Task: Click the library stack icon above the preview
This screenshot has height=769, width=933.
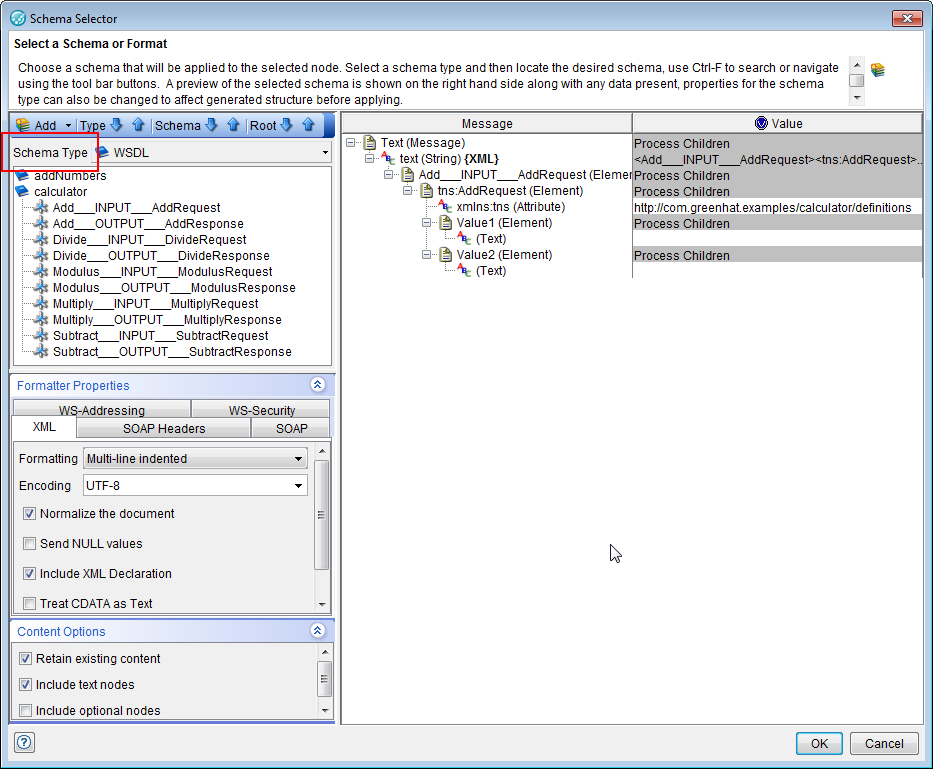Action: click(878, 69)
